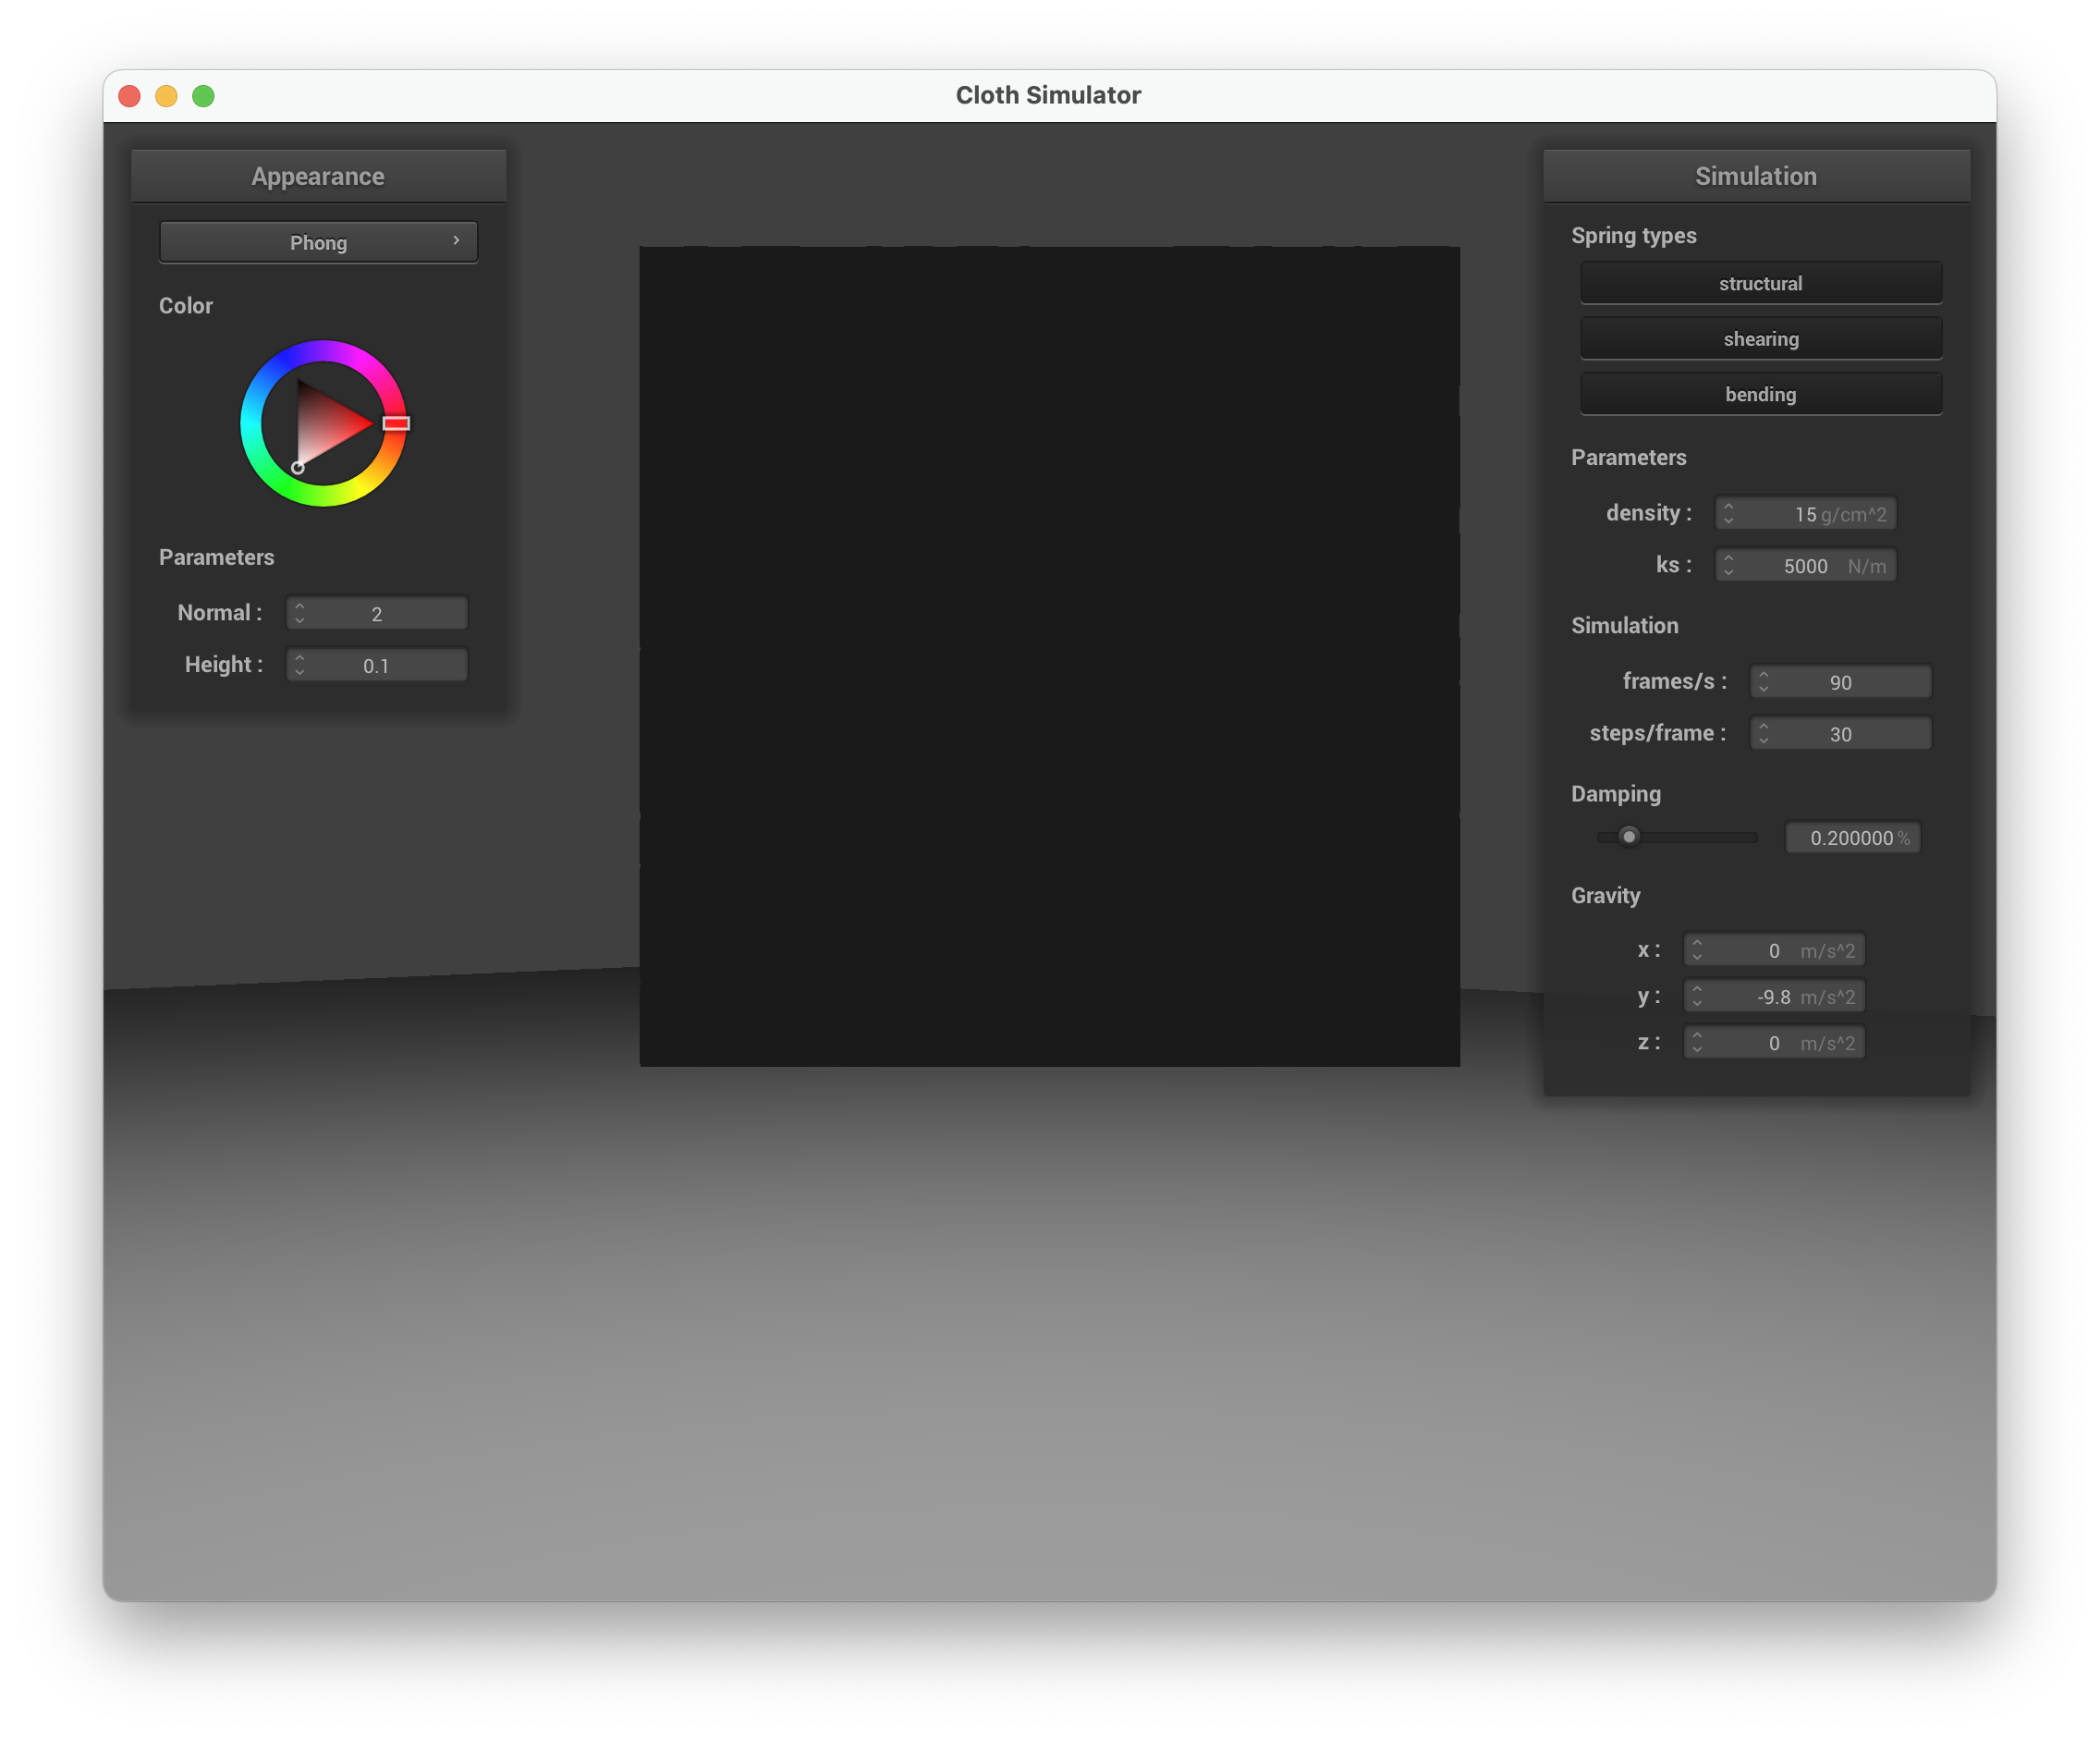The height and width of the screenshot is (1738, 2100).
Task: Click the chevron arrow on Phong selector
Action: click(x=456, y=241)
